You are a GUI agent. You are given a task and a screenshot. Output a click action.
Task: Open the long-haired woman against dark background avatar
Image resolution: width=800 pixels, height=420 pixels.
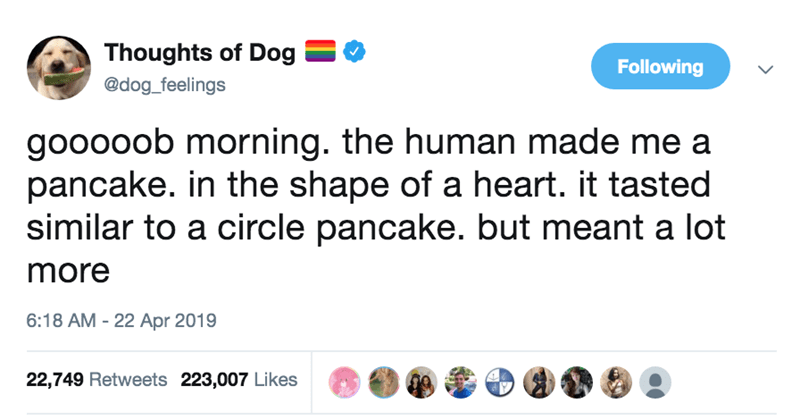pos(578,382)
